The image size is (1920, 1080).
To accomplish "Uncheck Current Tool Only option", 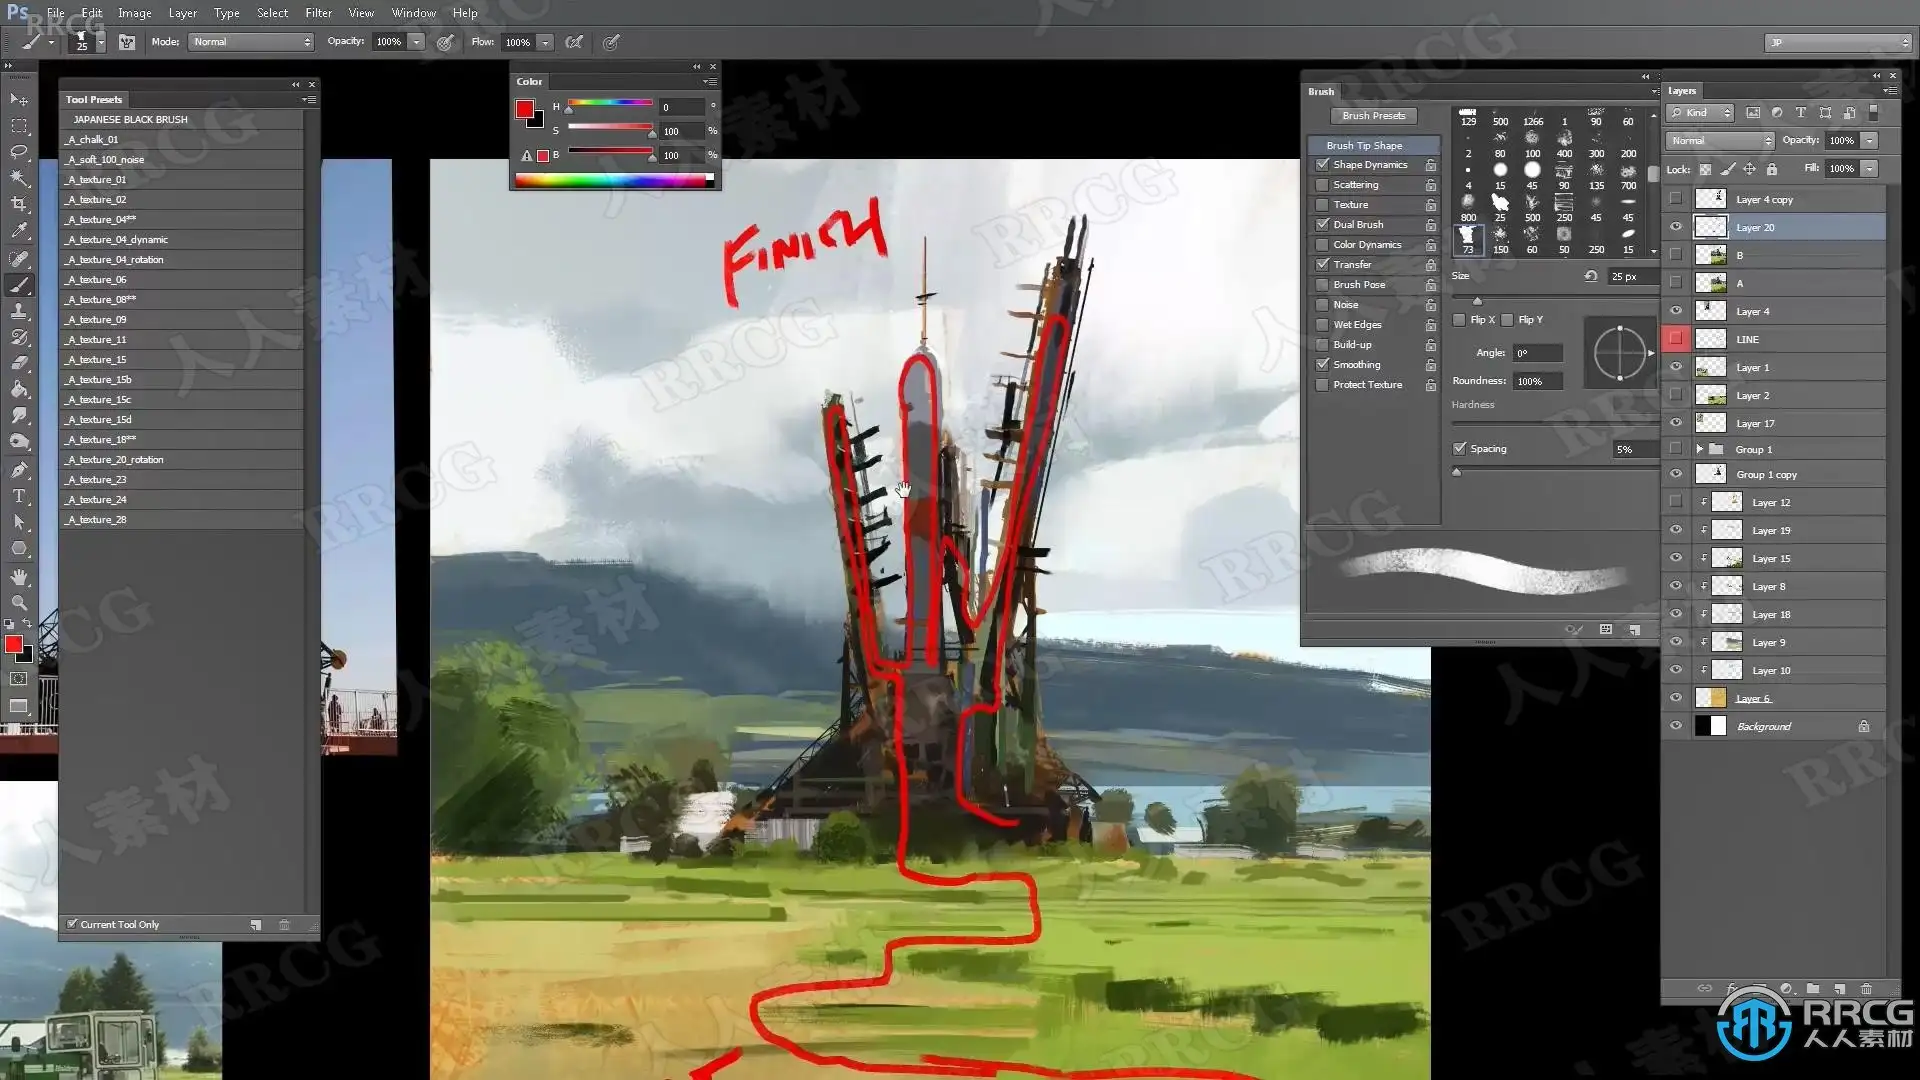I will click(x=72, y=924).
